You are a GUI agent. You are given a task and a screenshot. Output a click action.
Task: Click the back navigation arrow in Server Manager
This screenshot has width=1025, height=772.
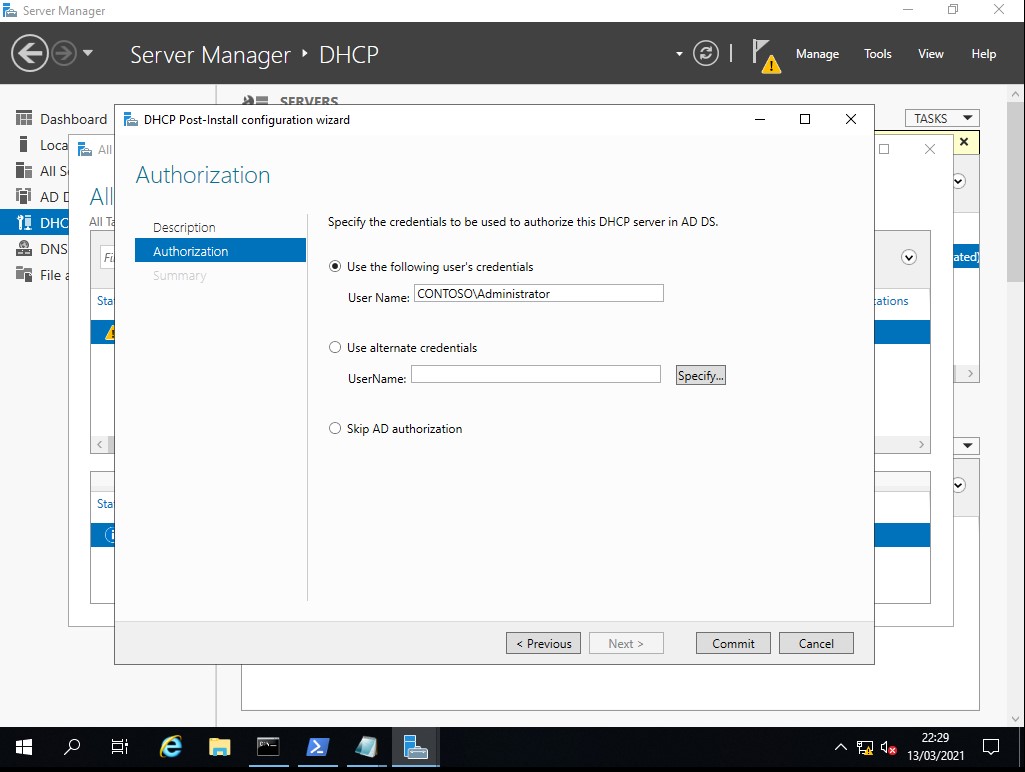(x=31, y=53)
